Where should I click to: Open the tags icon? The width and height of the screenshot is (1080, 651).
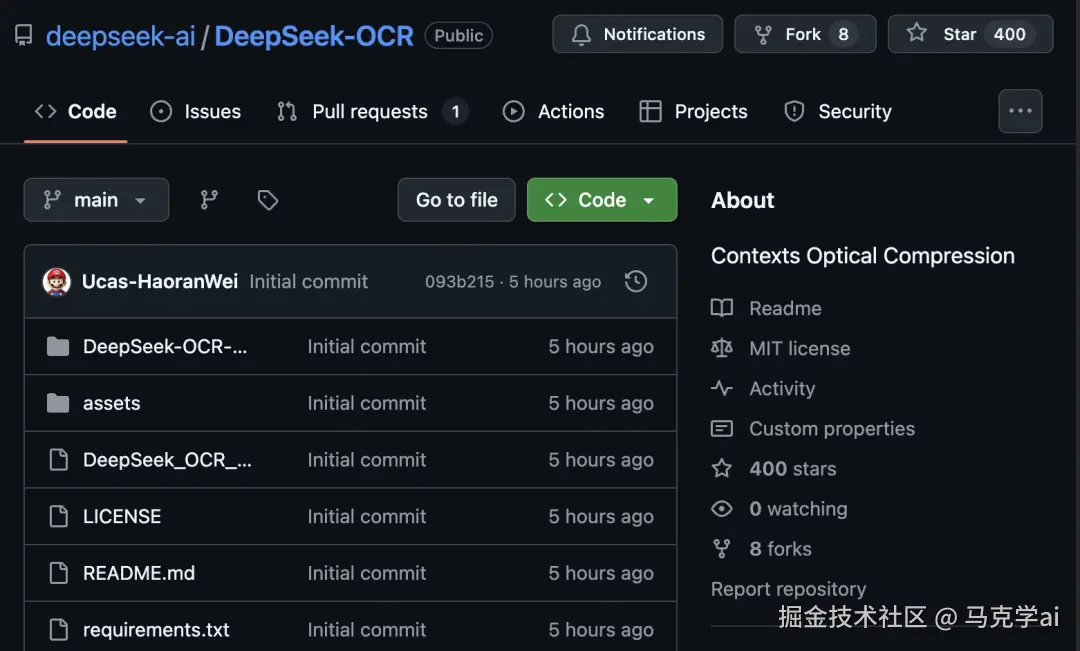coord(267,200)
